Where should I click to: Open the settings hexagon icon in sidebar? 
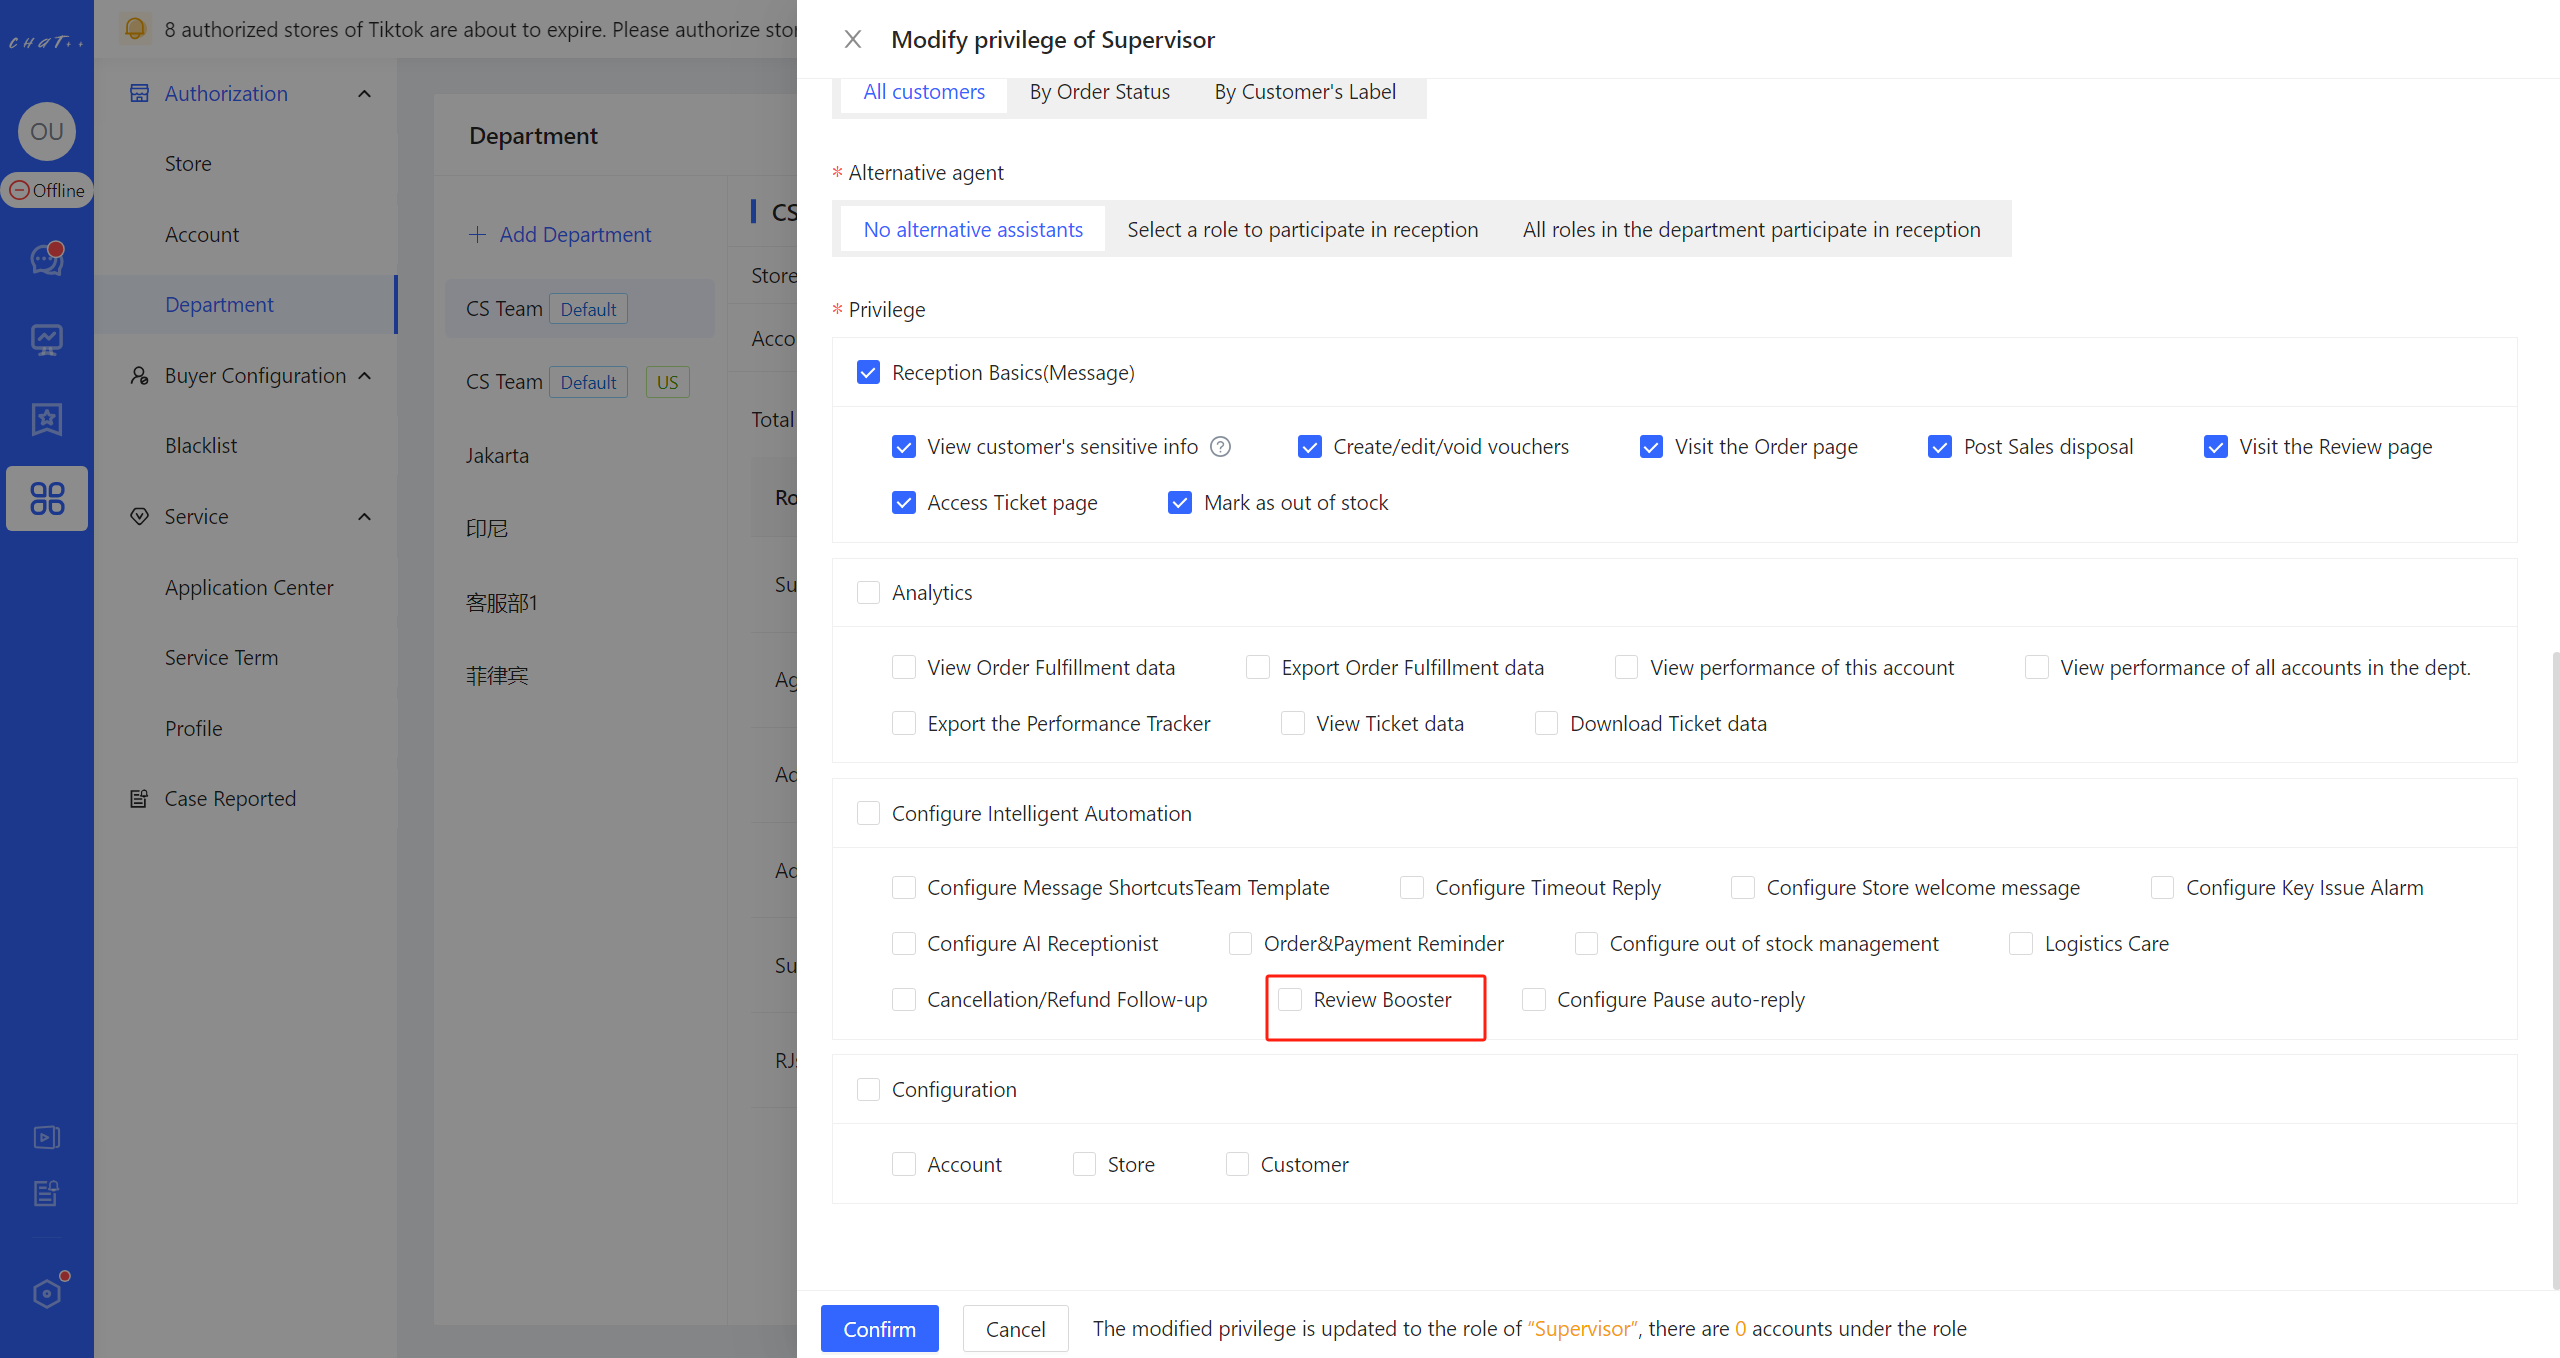tap(47, 1293)
